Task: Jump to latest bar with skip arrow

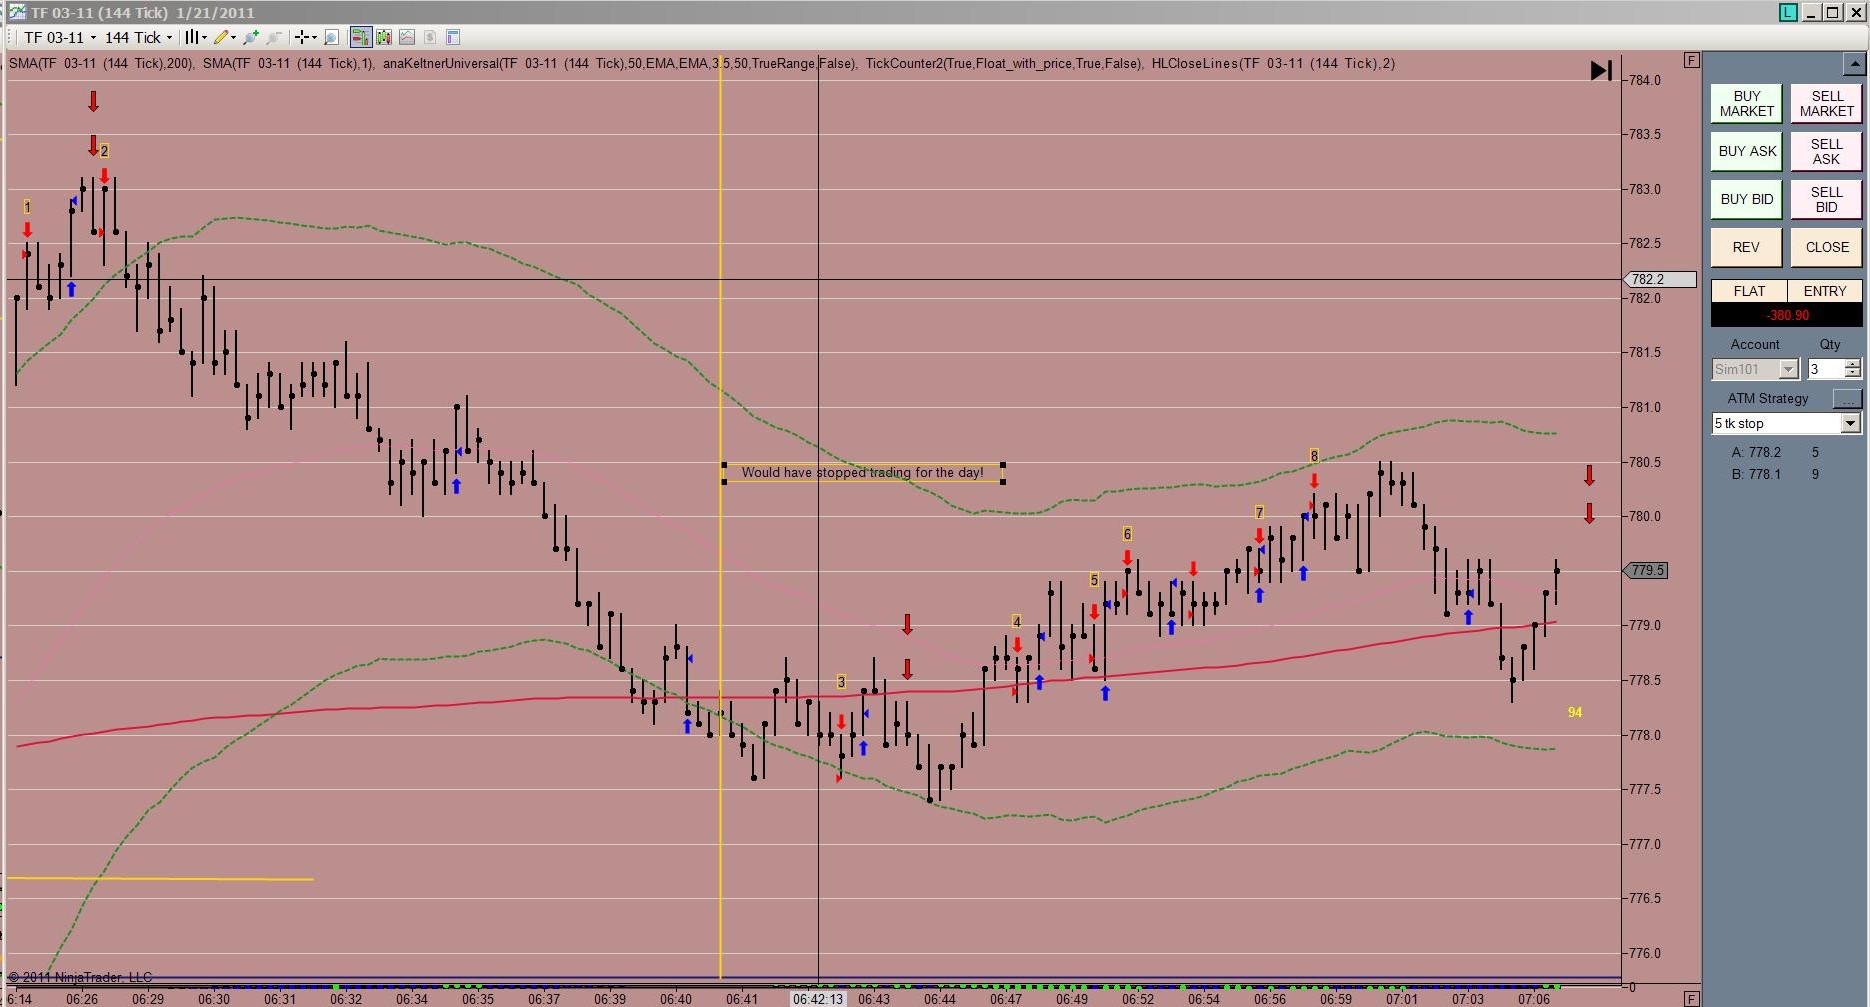Action: 1601,70
